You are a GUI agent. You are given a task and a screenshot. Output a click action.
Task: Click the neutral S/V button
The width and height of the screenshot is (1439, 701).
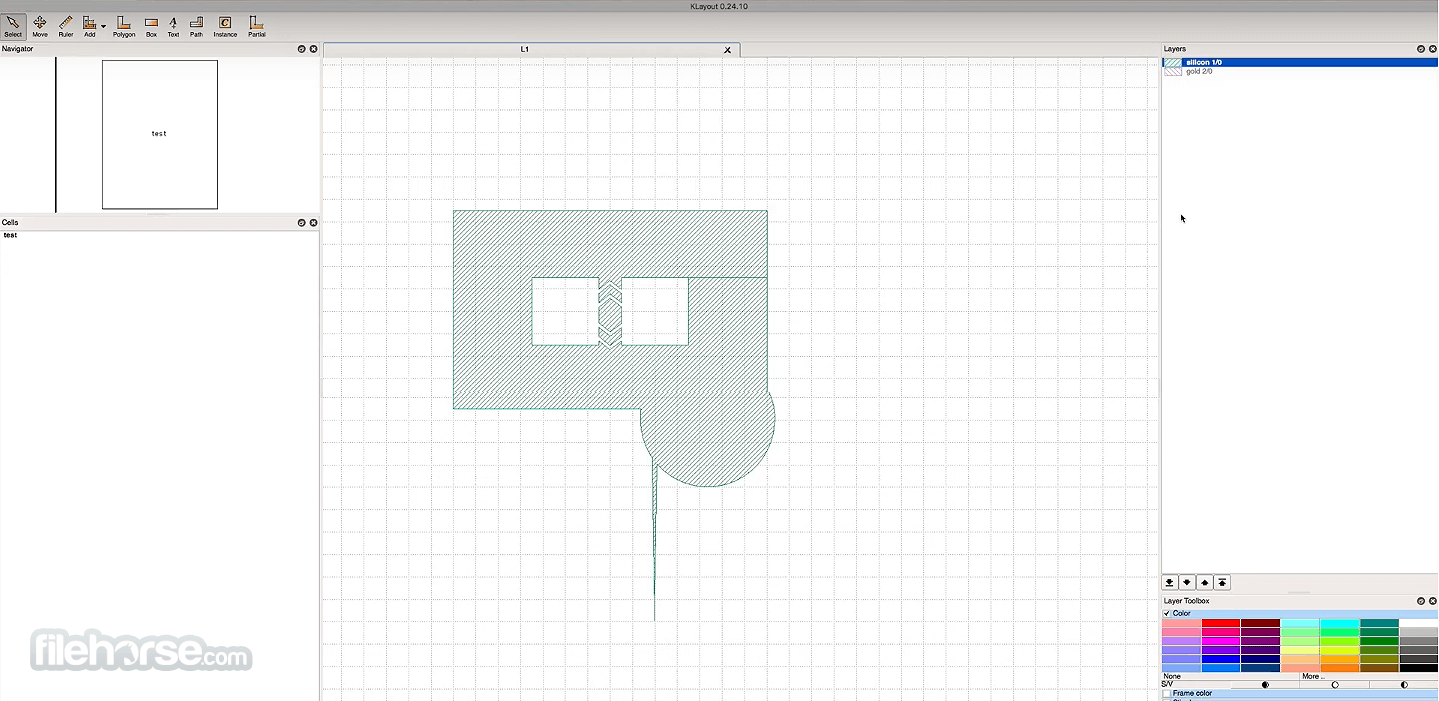pyautogui.click(x=1335, y=685)
